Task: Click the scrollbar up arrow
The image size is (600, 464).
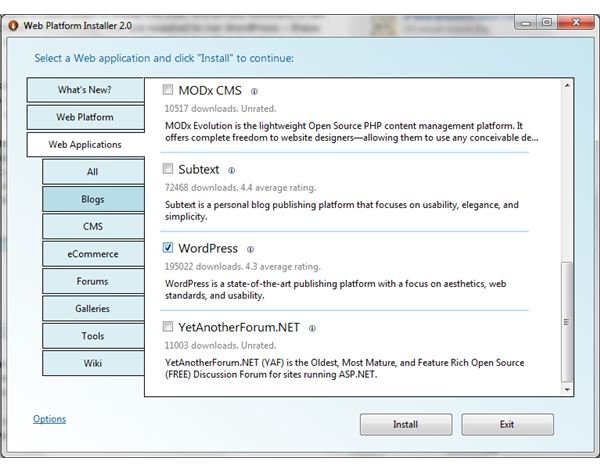Action: [567, 85]
